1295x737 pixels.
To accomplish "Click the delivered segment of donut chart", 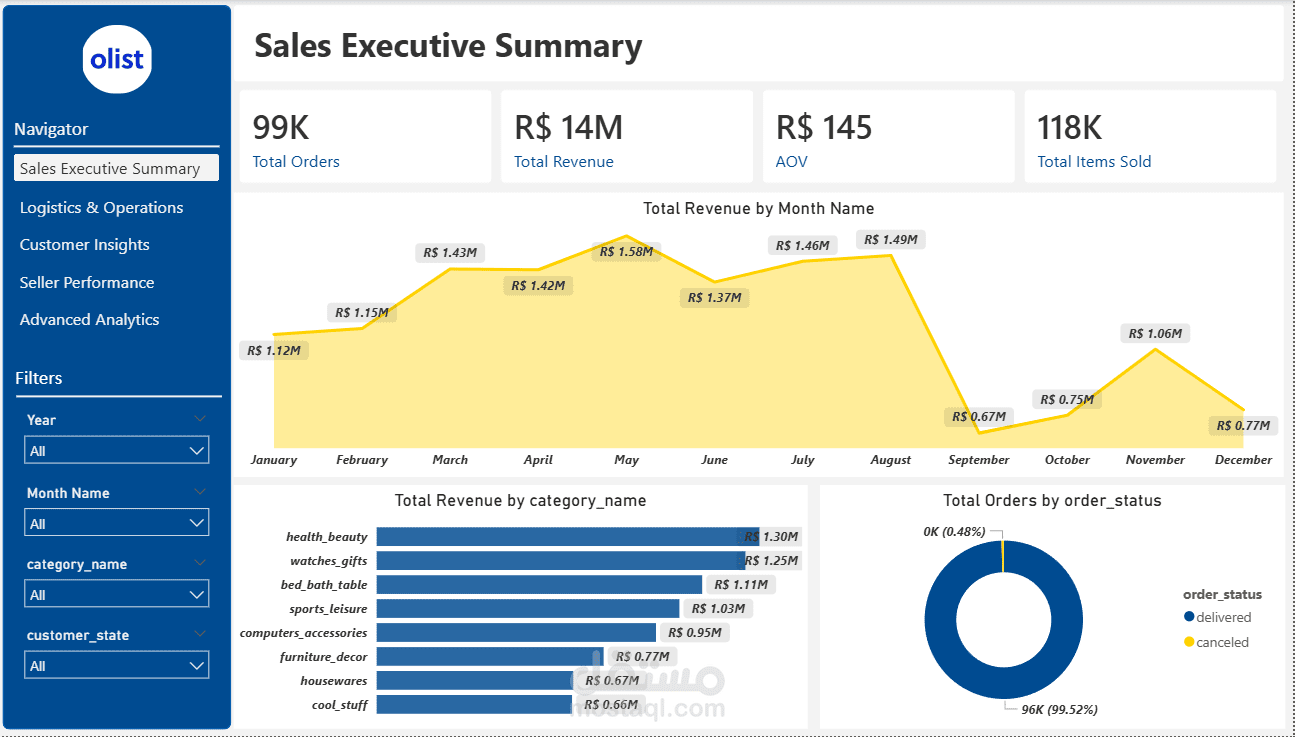I will tap(940, 640).
